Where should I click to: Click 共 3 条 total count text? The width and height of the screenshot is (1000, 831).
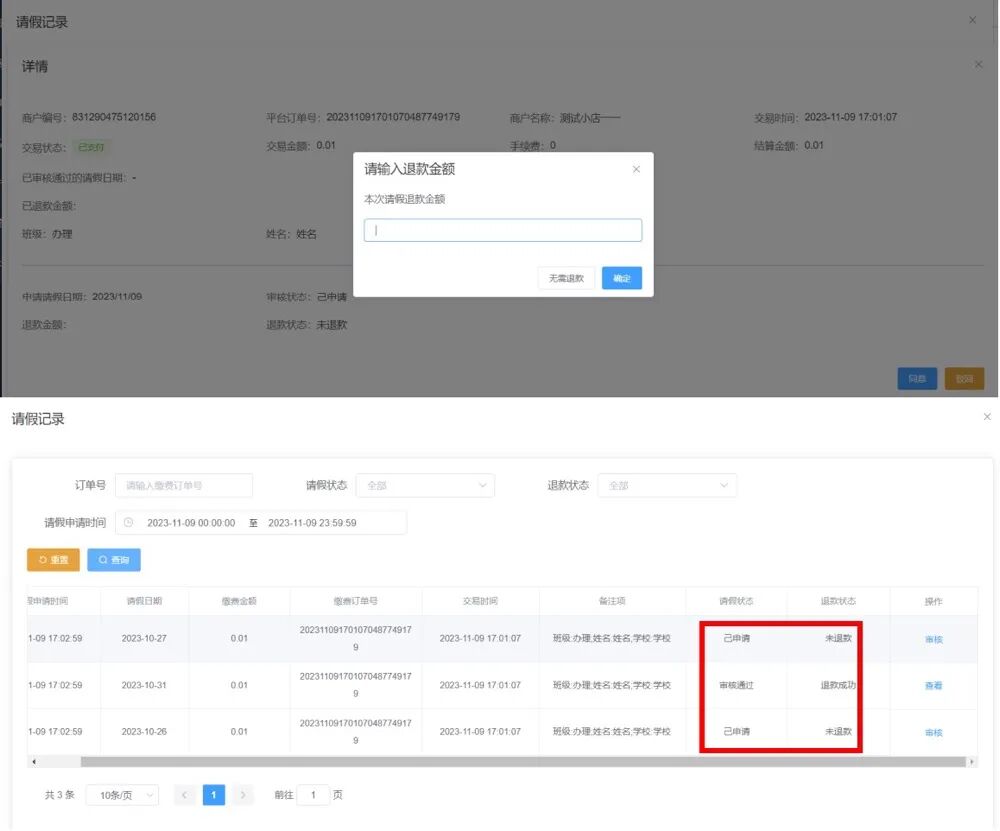(59, 795)
